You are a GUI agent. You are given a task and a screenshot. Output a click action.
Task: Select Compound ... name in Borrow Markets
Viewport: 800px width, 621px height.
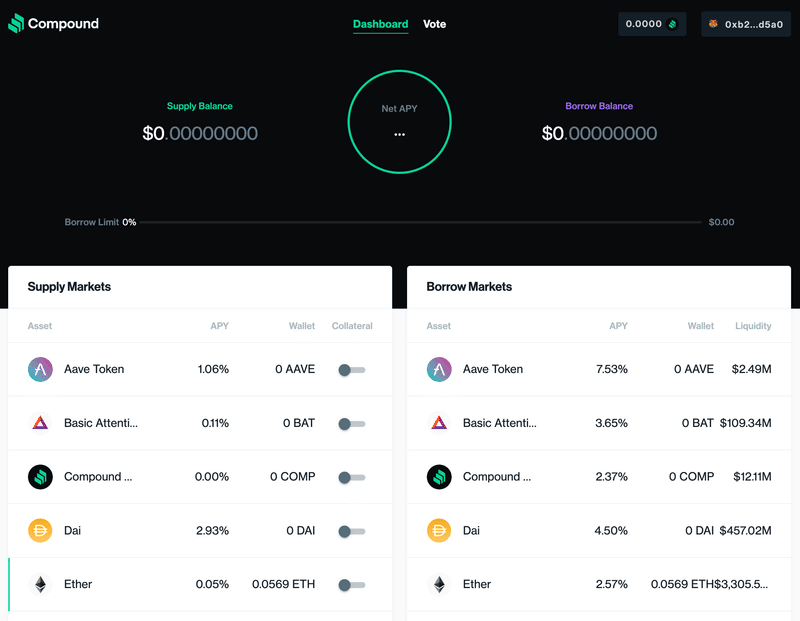(x=497, y=477)
